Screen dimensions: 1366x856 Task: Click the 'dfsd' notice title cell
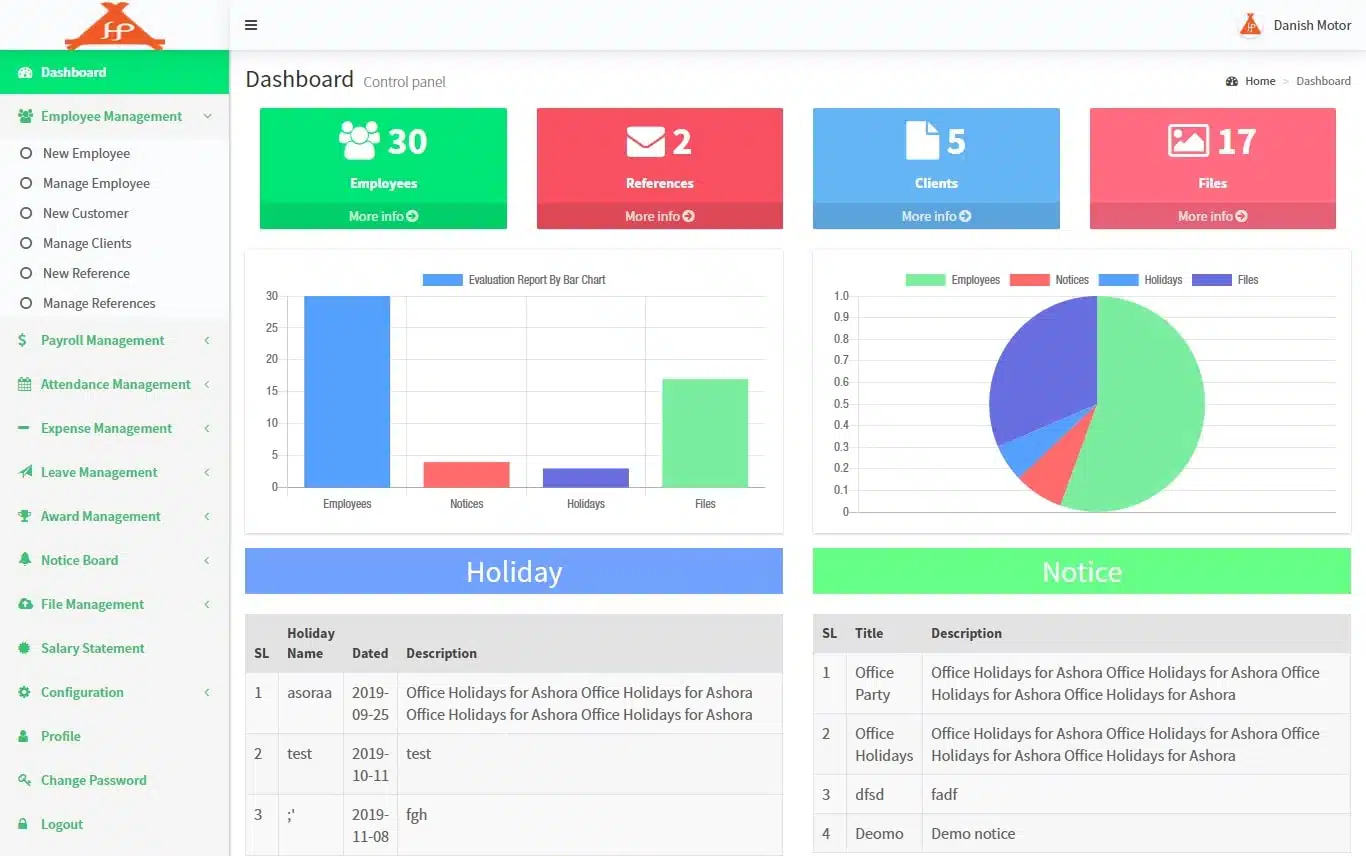(884, 794)
